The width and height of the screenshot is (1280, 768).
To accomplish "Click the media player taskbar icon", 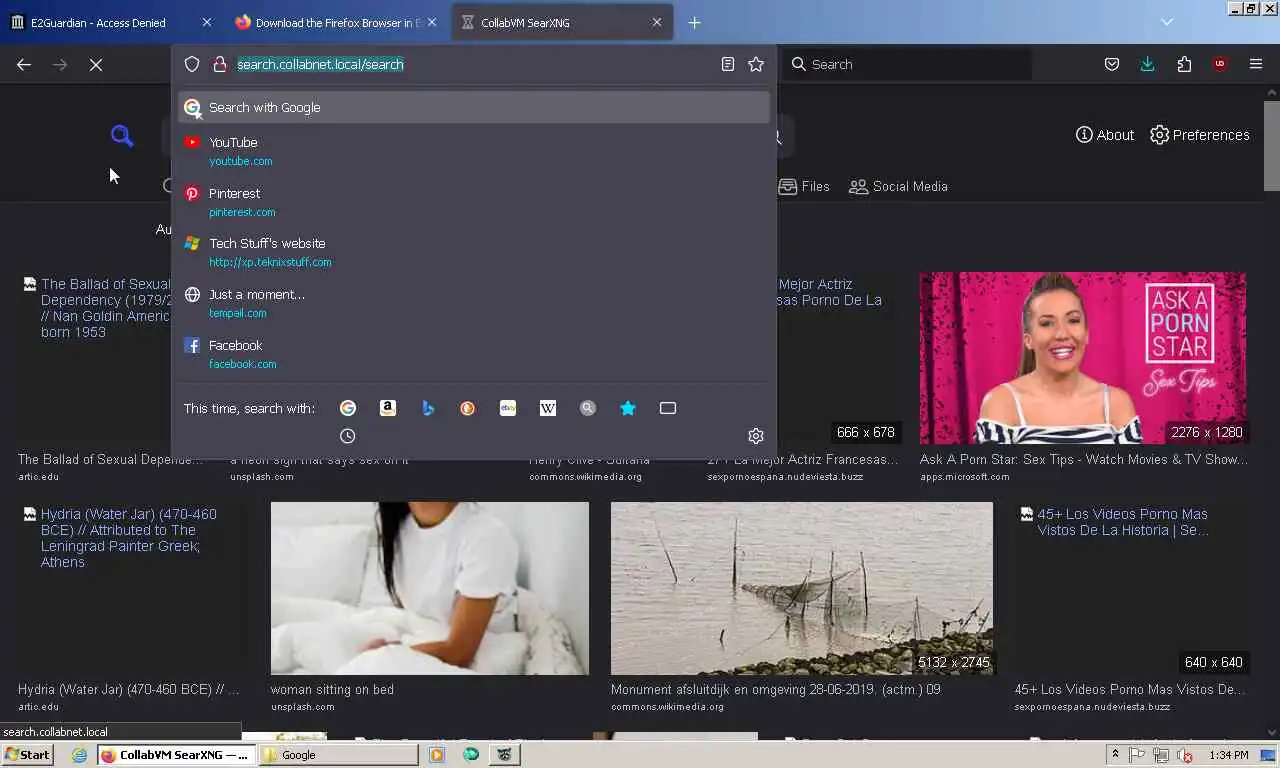I will pyautogui.click(x=437, y=755).
